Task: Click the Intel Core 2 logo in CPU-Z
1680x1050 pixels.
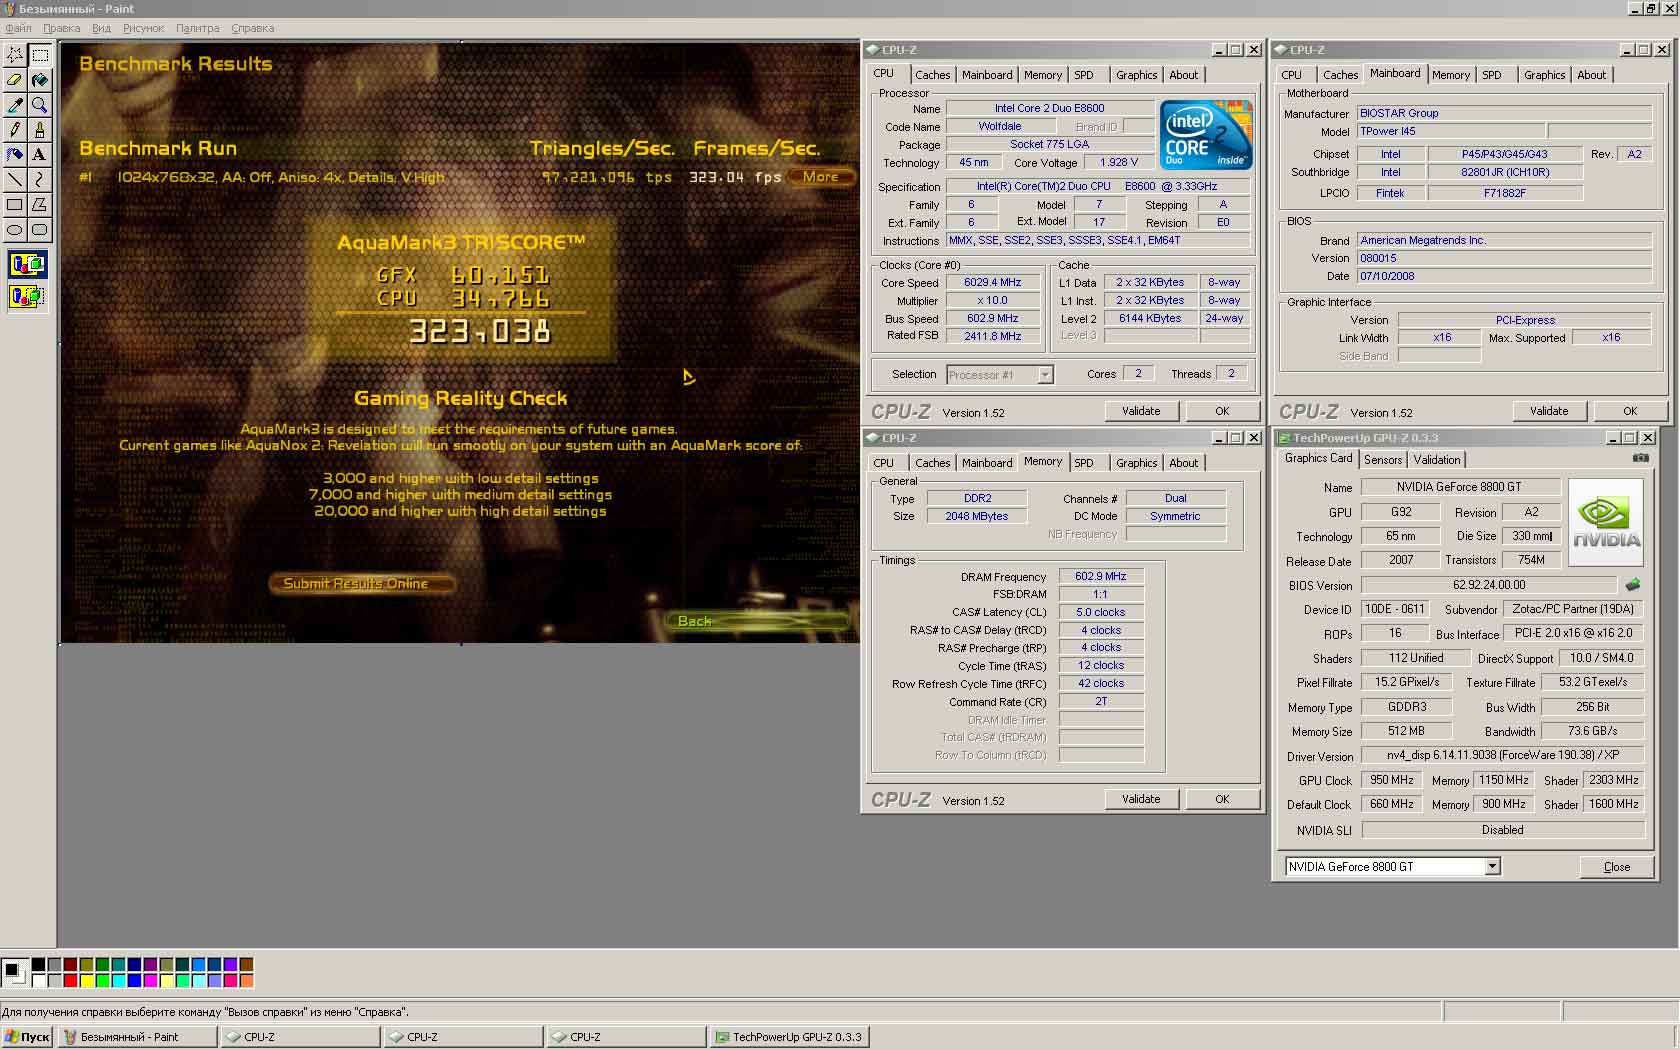Action: tap(1205, 134)
